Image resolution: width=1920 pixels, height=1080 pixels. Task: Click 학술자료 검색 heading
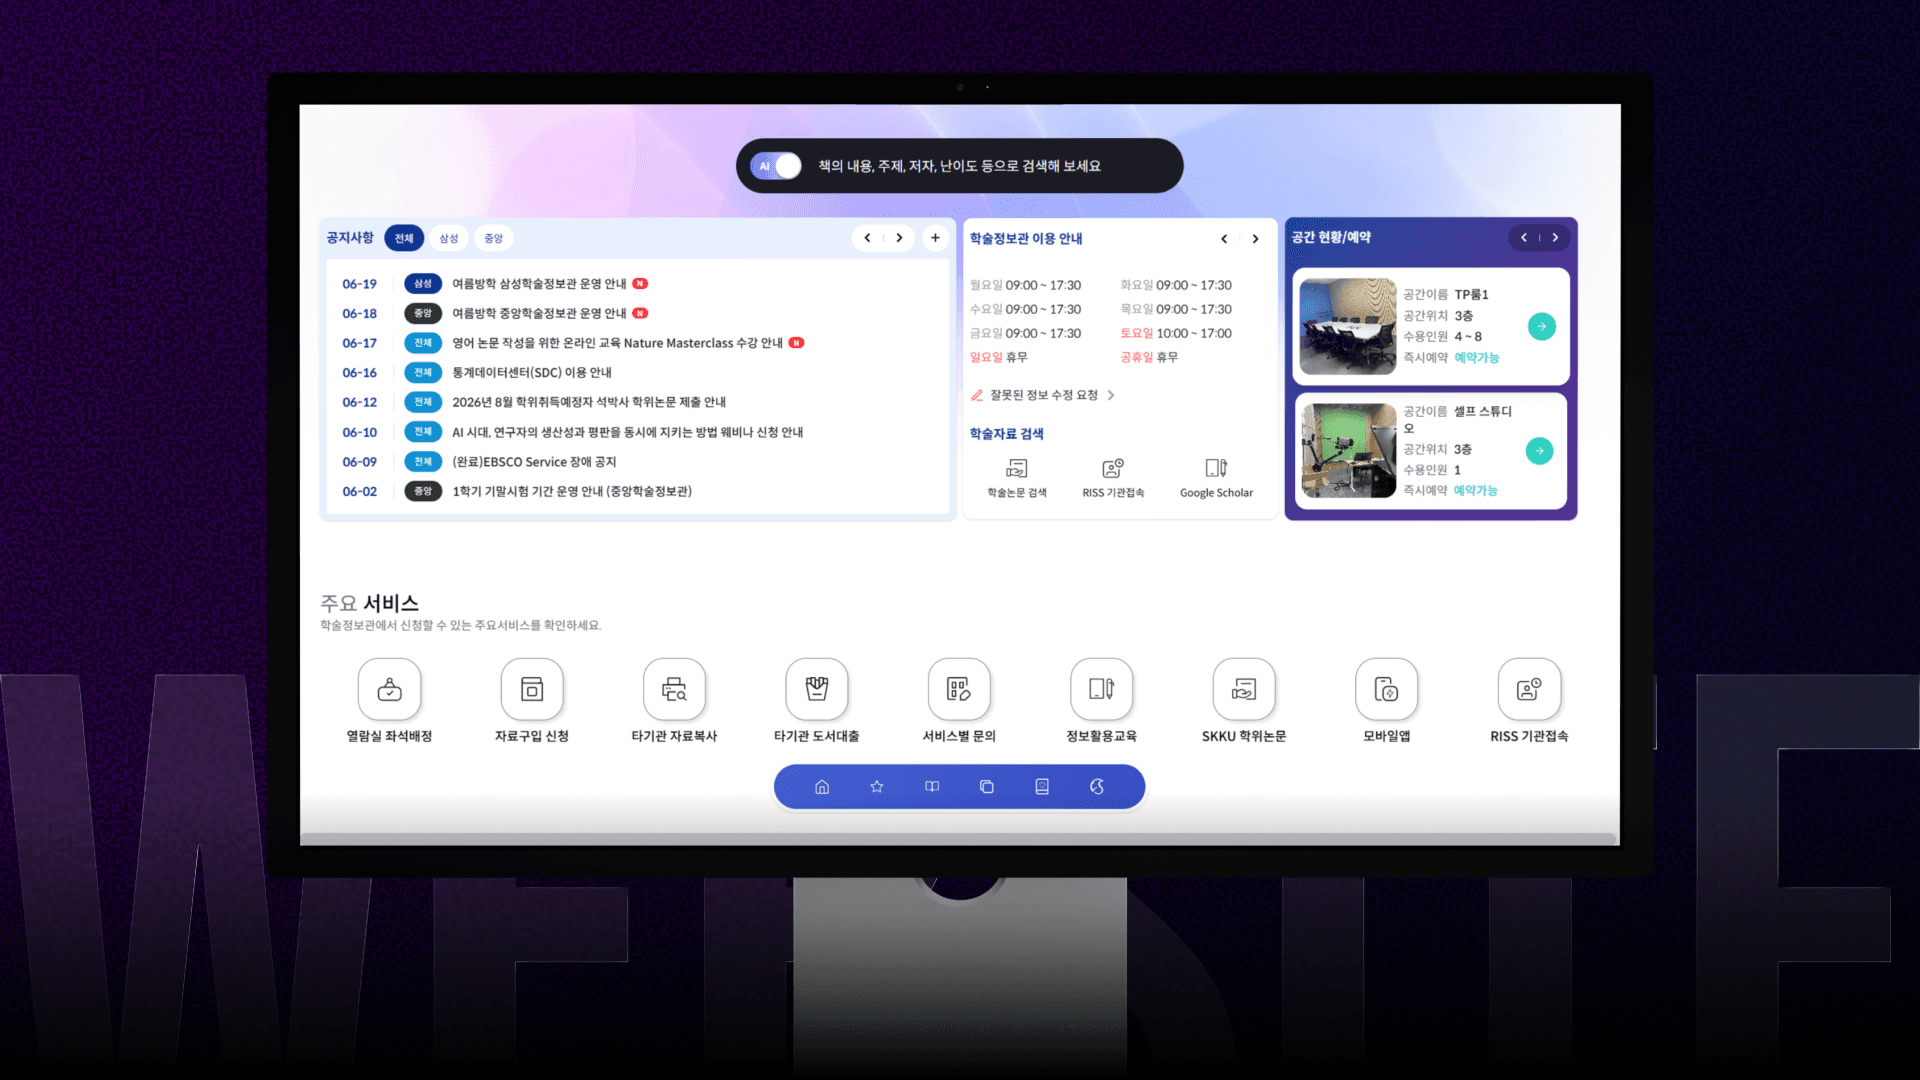tap(1006, 434)
